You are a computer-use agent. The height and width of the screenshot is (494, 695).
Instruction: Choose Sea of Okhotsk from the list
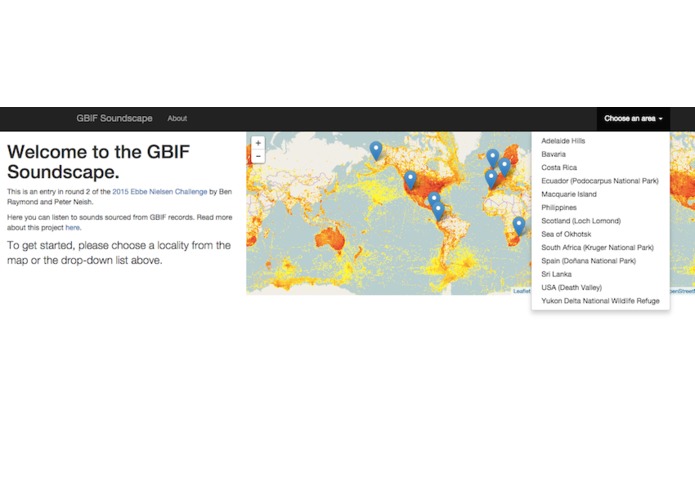click(601, 234)
